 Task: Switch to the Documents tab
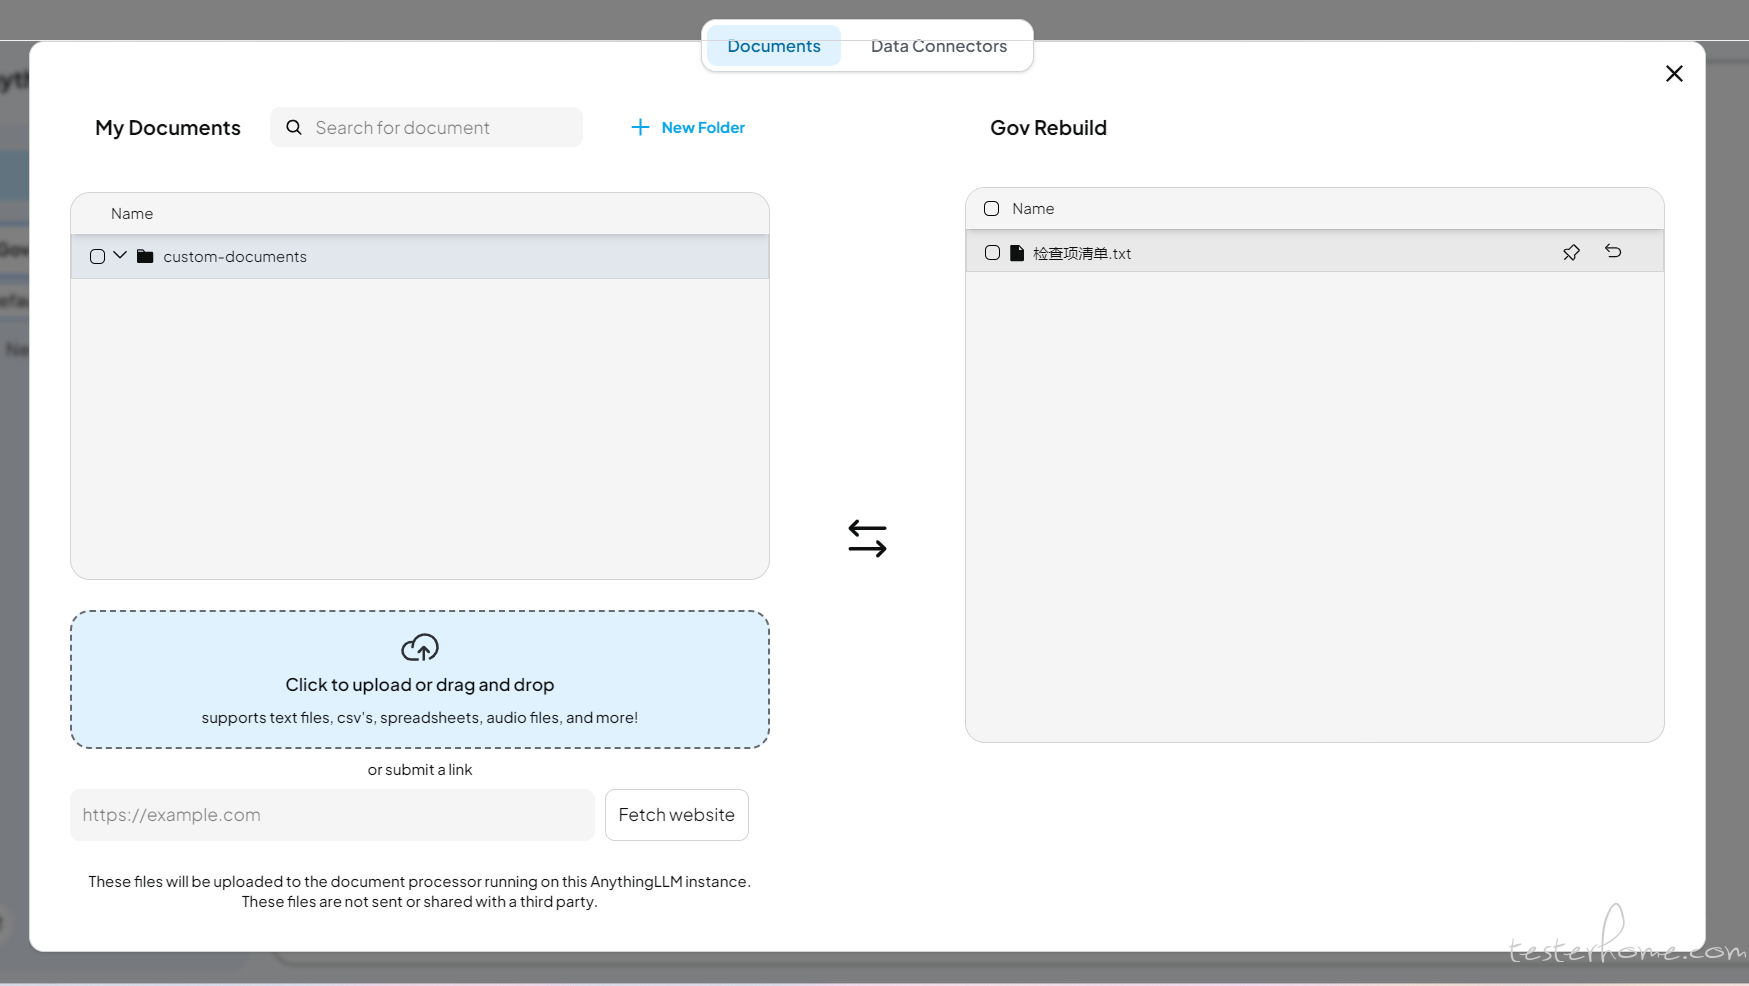(x=773, y=46)
